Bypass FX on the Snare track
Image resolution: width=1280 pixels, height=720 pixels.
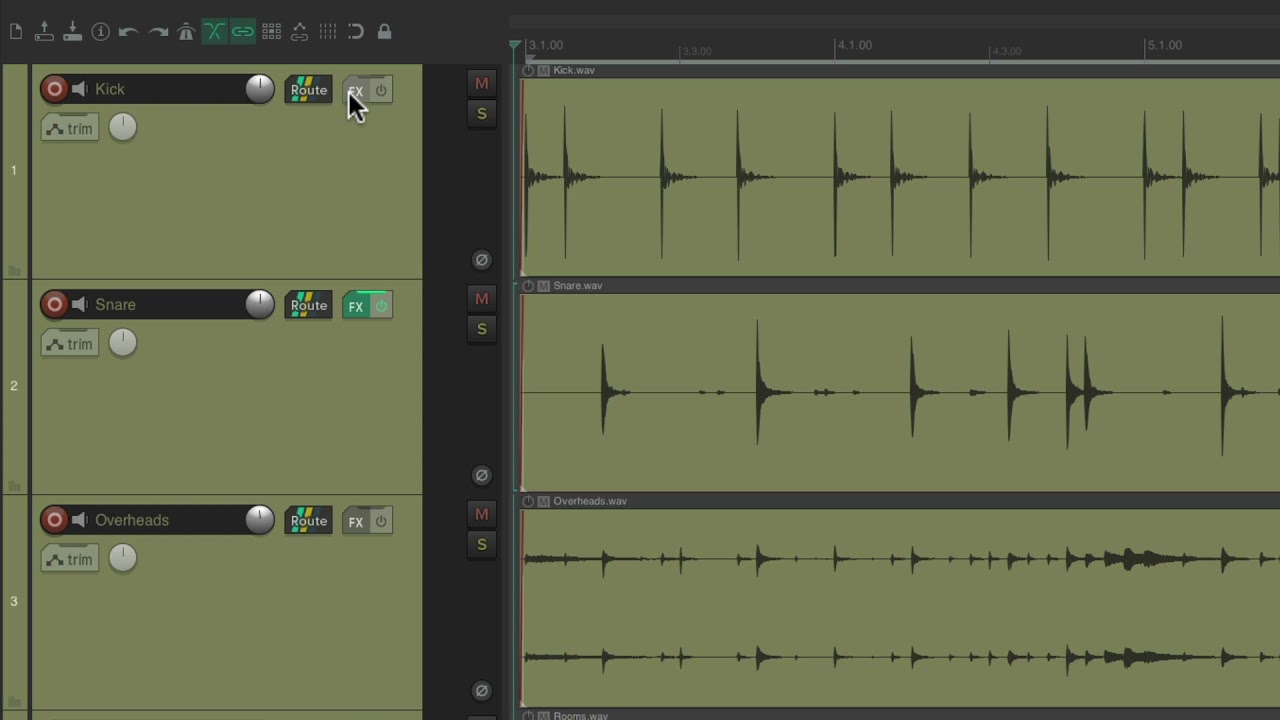[381, 306]
